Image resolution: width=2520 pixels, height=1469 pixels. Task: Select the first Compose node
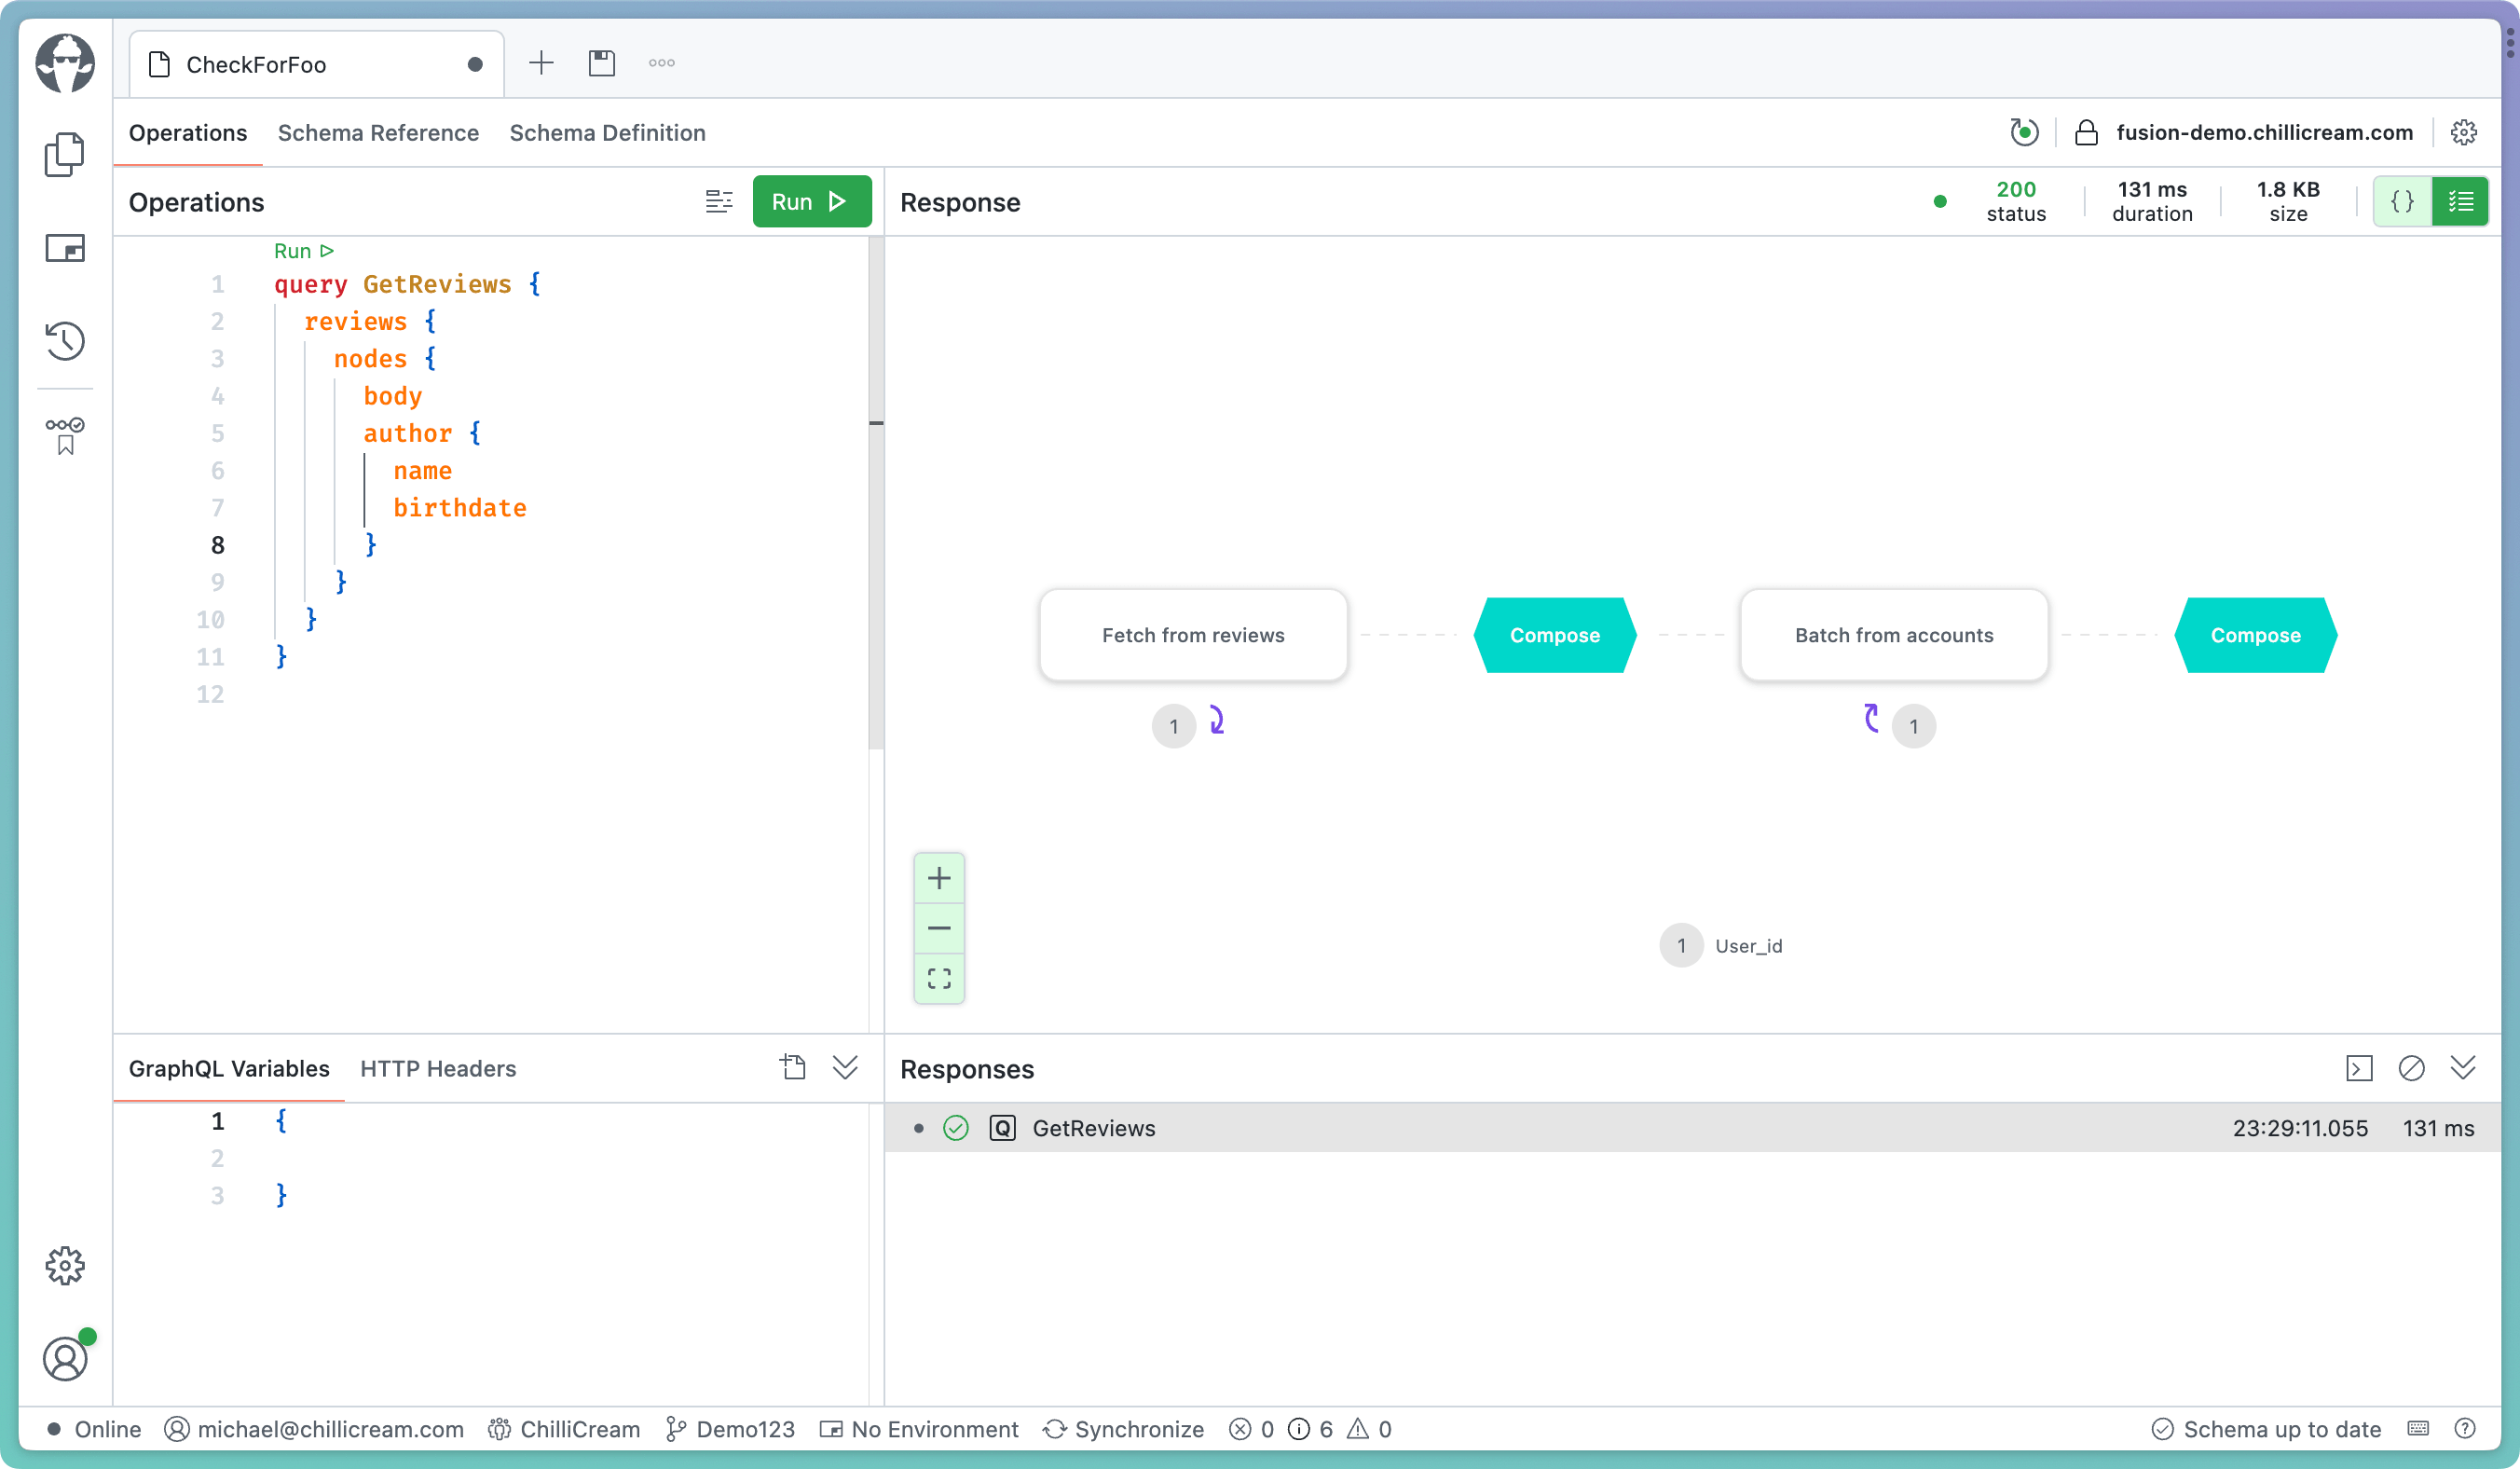1554,635
